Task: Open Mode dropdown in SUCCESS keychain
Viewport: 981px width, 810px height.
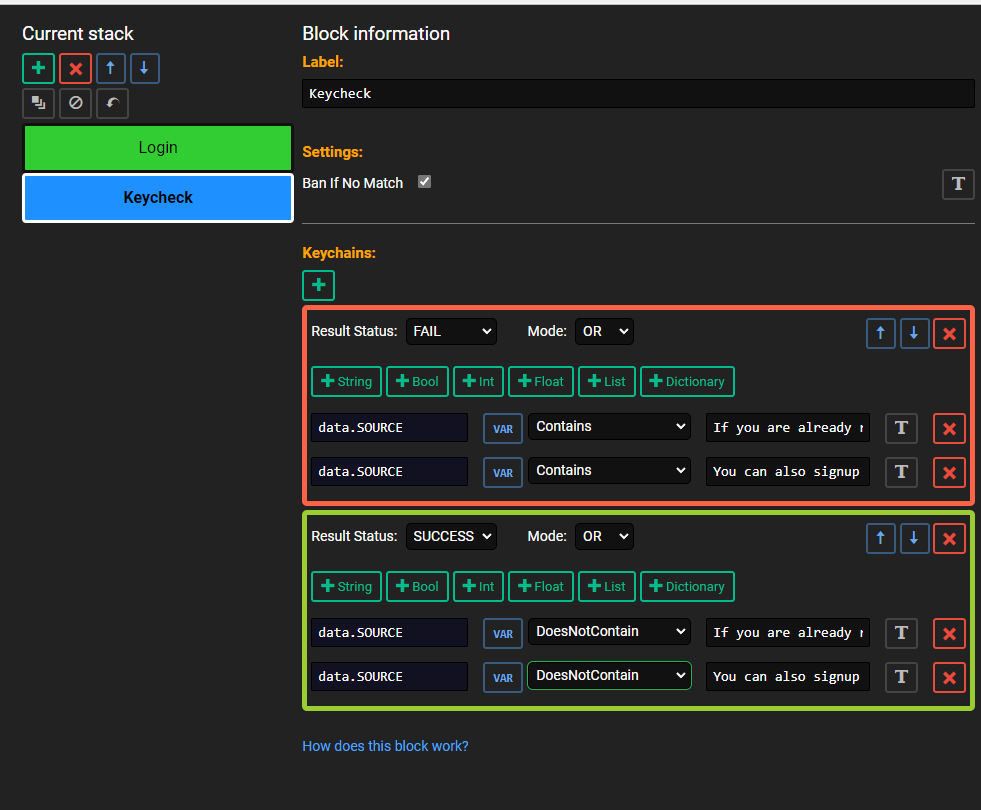Action: tap(604, 537)
